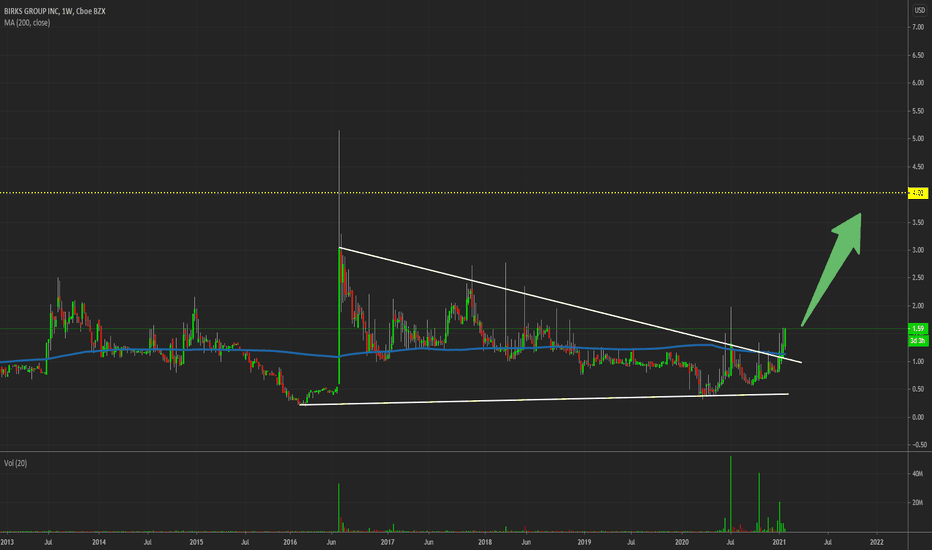Click the 3.50 price axis label
The width and height of the screenshot is (932, 550).
(x=918, y=222)
